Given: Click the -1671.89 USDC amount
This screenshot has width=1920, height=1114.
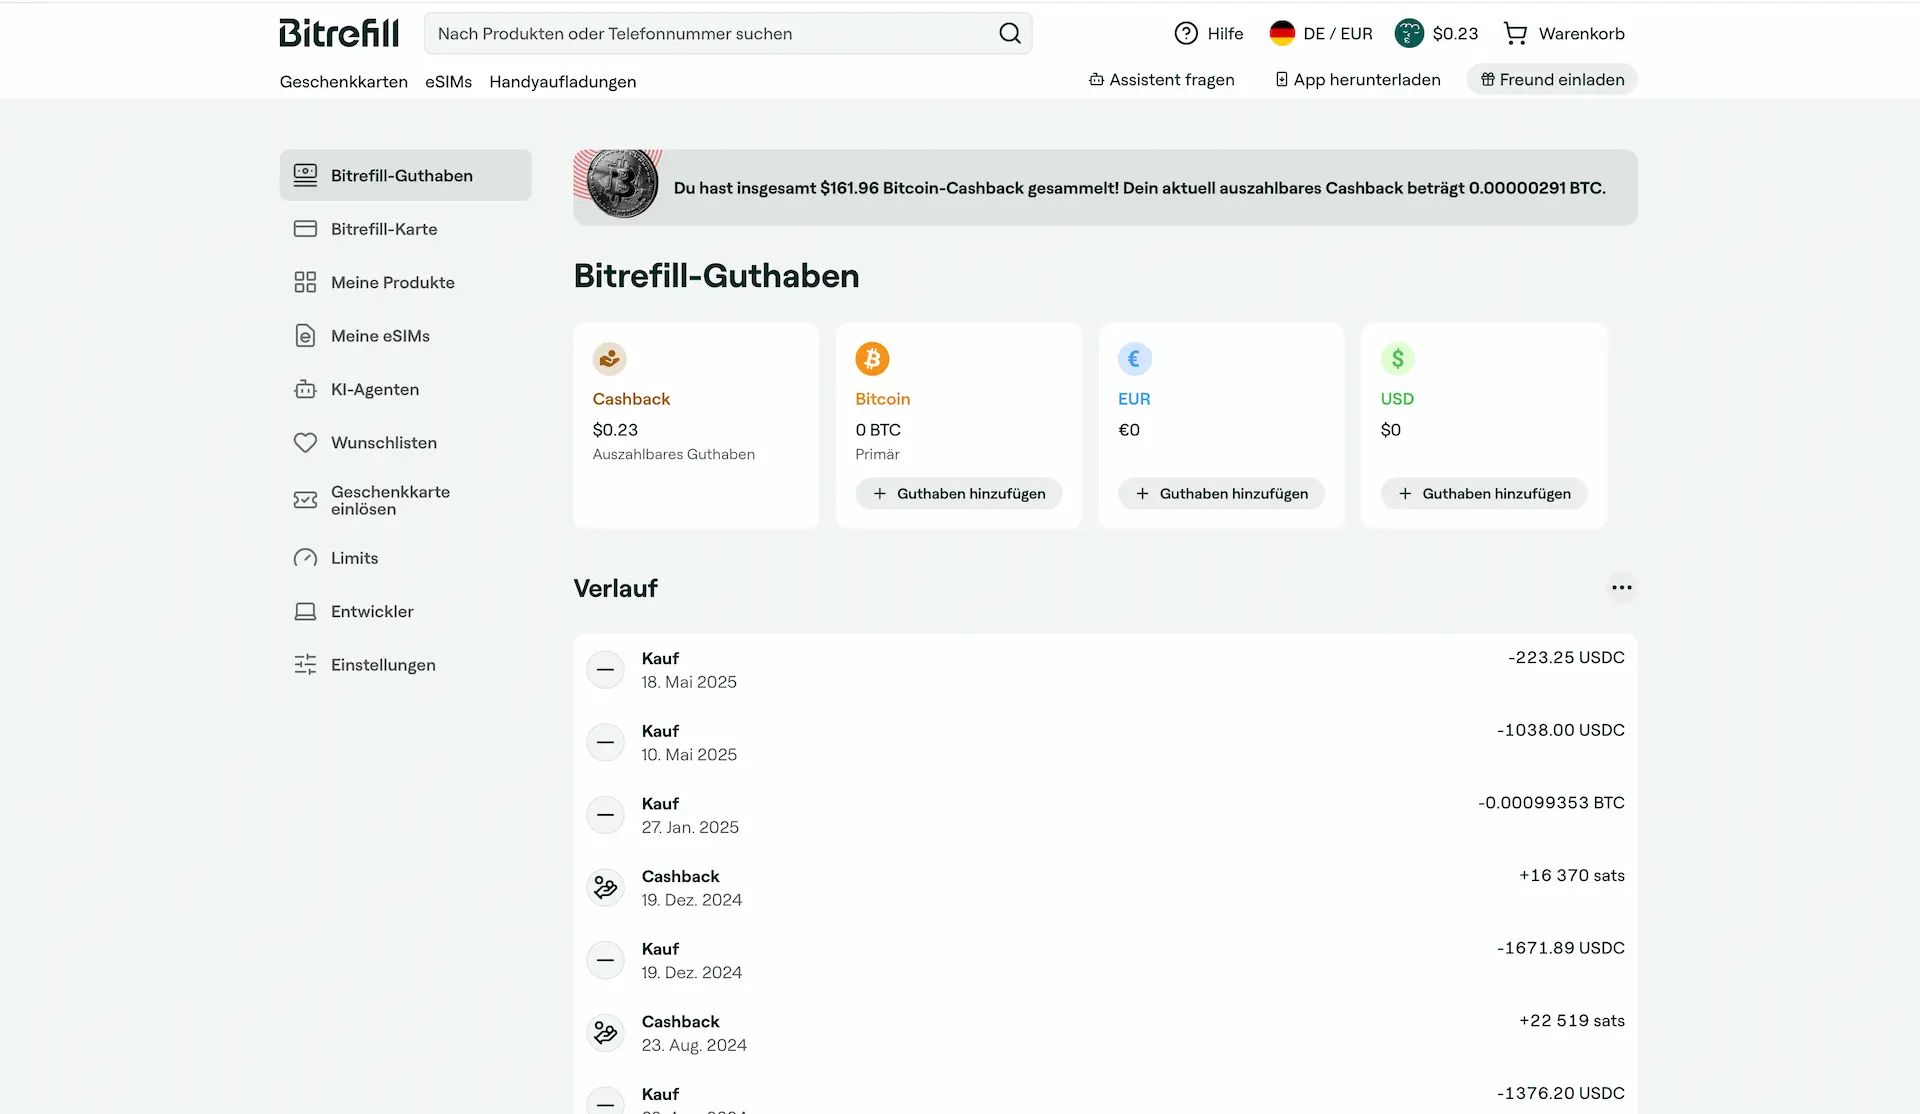Looking at the screenshot, I should [x=1560, y=948].
